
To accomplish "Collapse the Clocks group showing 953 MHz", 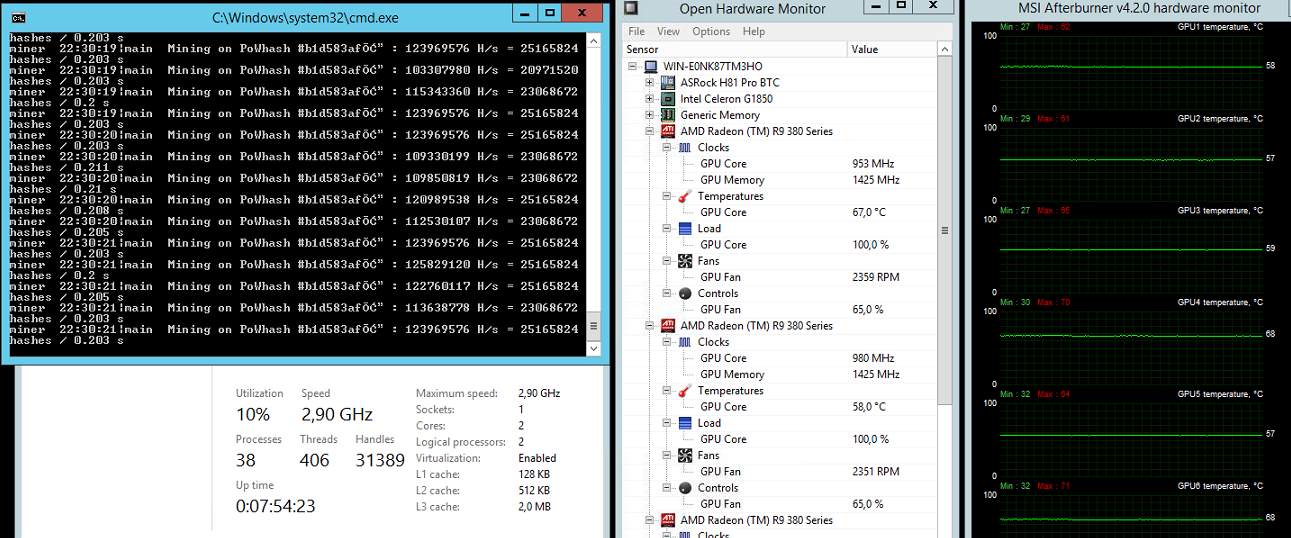I will point(667,147).
